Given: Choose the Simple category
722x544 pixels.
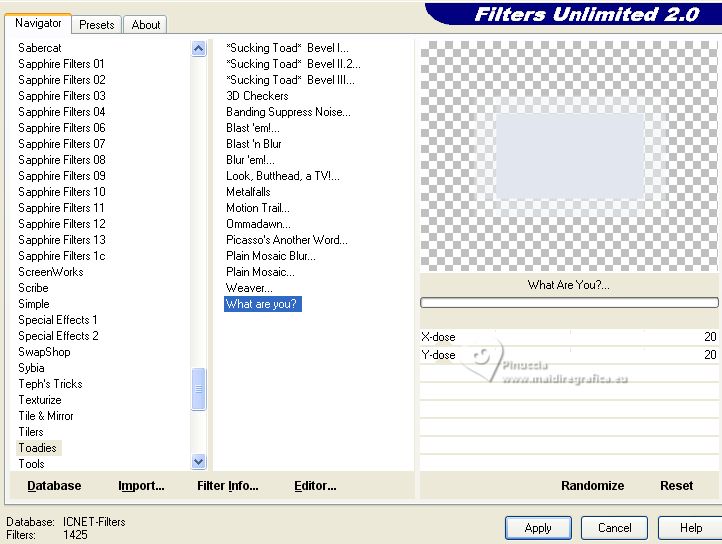Looking at the screenshot, I should point(34,304).
